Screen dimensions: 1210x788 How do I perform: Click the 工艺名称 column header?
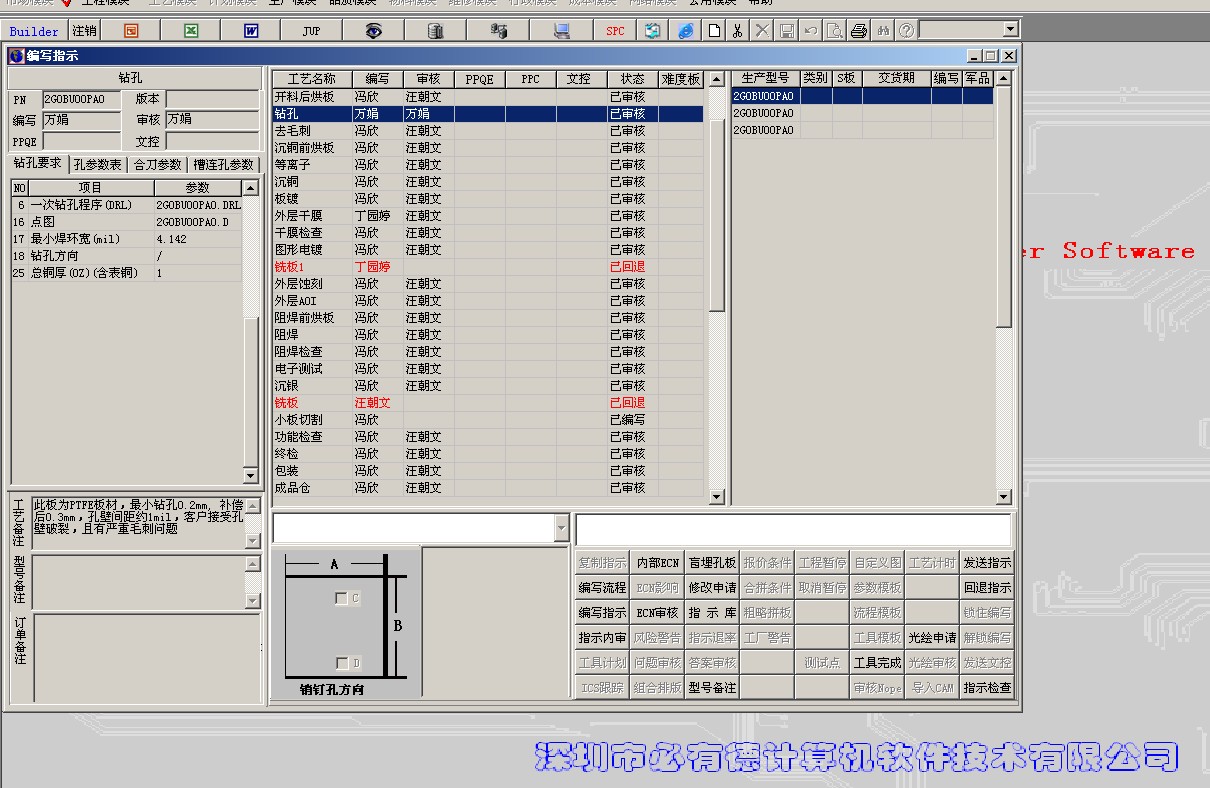coord(312,79)
